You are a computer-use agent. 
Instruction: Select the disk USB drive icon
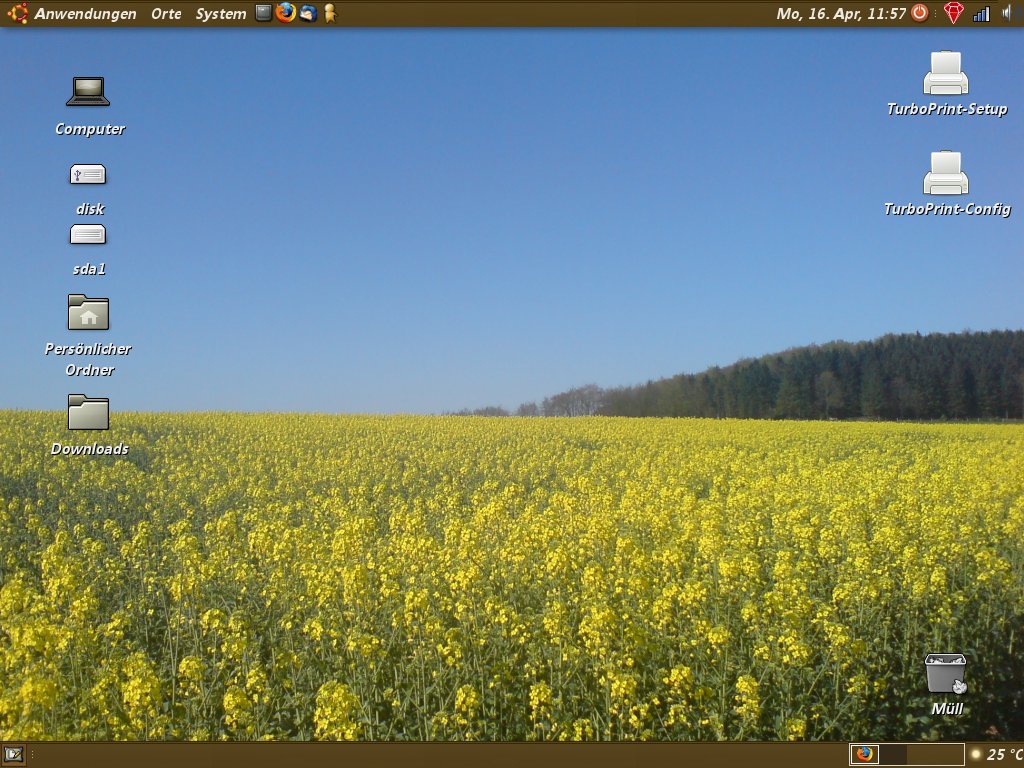coord(88,174)
